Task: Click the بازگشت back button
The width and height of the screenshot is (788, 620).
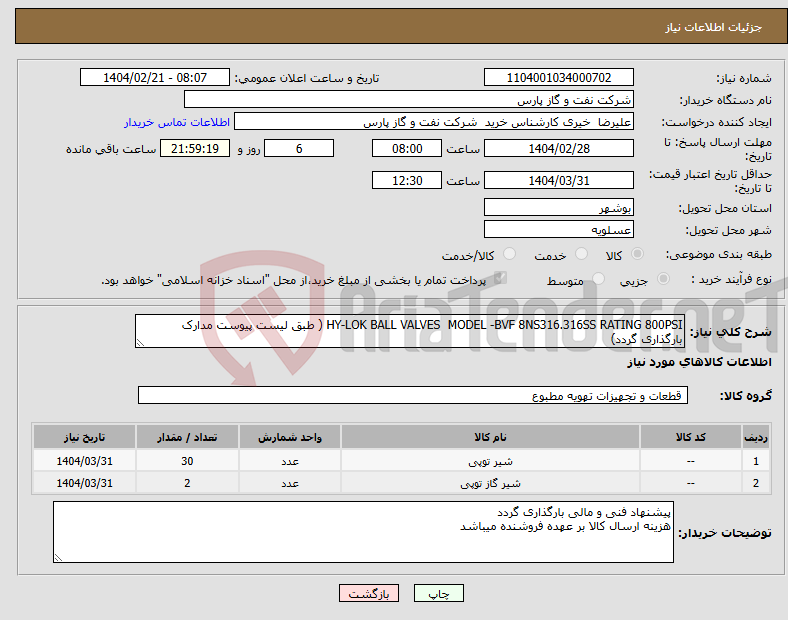Action: (369, 593)
